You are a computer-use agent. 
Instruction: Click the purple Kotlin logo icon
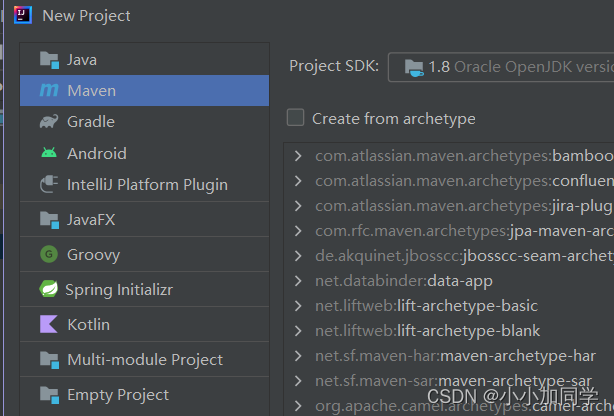click(x=49, y=324)
